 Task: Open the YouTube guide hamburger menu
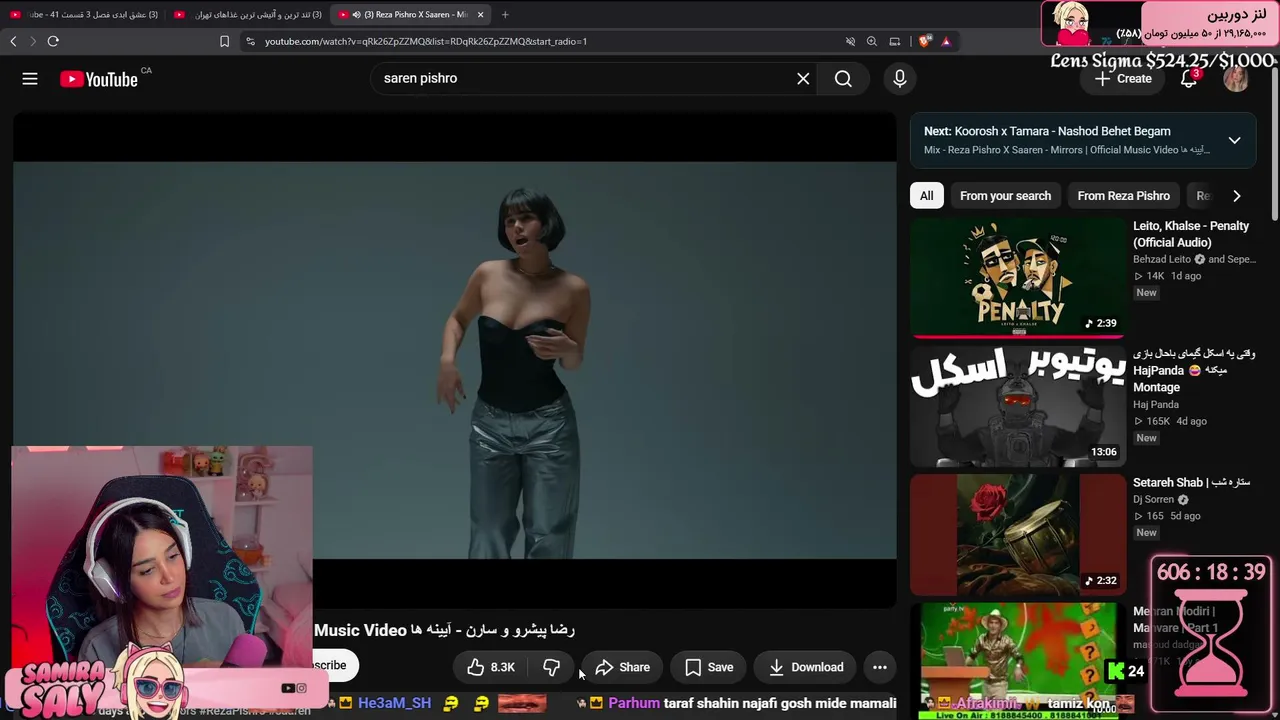[x=30, y=79]
